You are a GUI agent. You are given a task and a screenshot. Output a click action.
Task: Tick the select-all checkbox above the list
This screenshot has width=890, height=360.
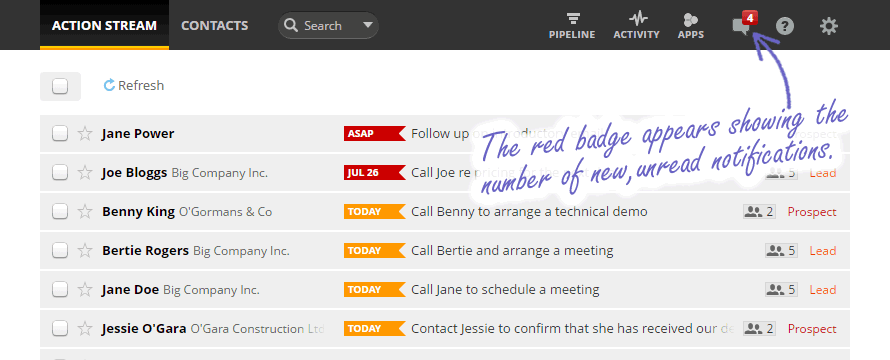(60, 86)
